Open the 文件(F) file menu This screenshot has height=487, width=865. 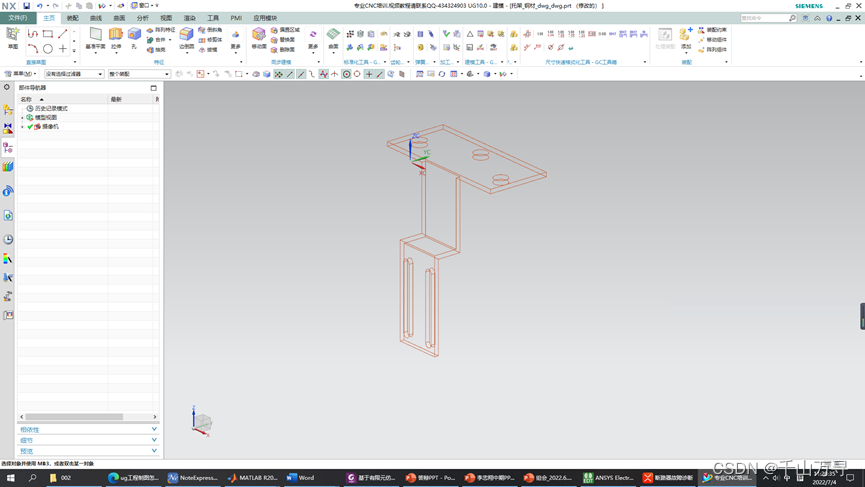click(18, 18)
